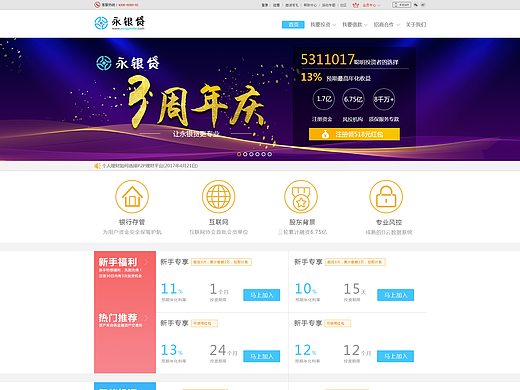Click the 永银贷 logo inside the banner
This screenshot has height=390, width=520.
pyautogui.click(x=128, y=63)
